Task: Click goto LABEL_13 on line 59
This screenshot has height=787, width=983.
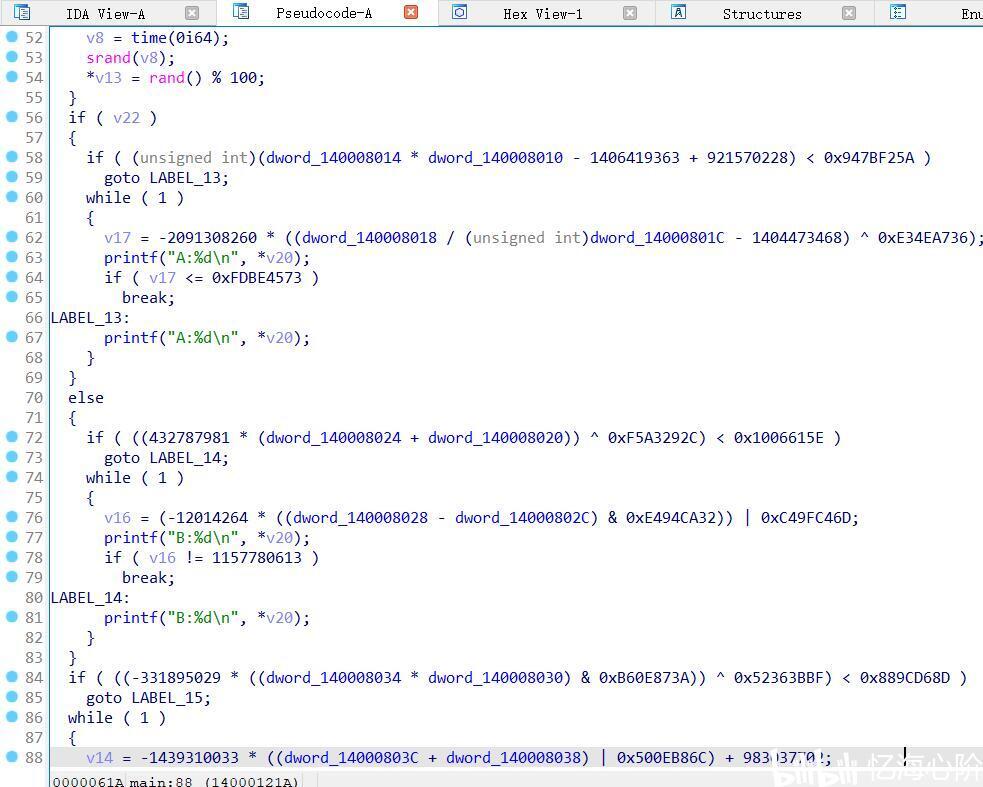Action: click(166, 177)
